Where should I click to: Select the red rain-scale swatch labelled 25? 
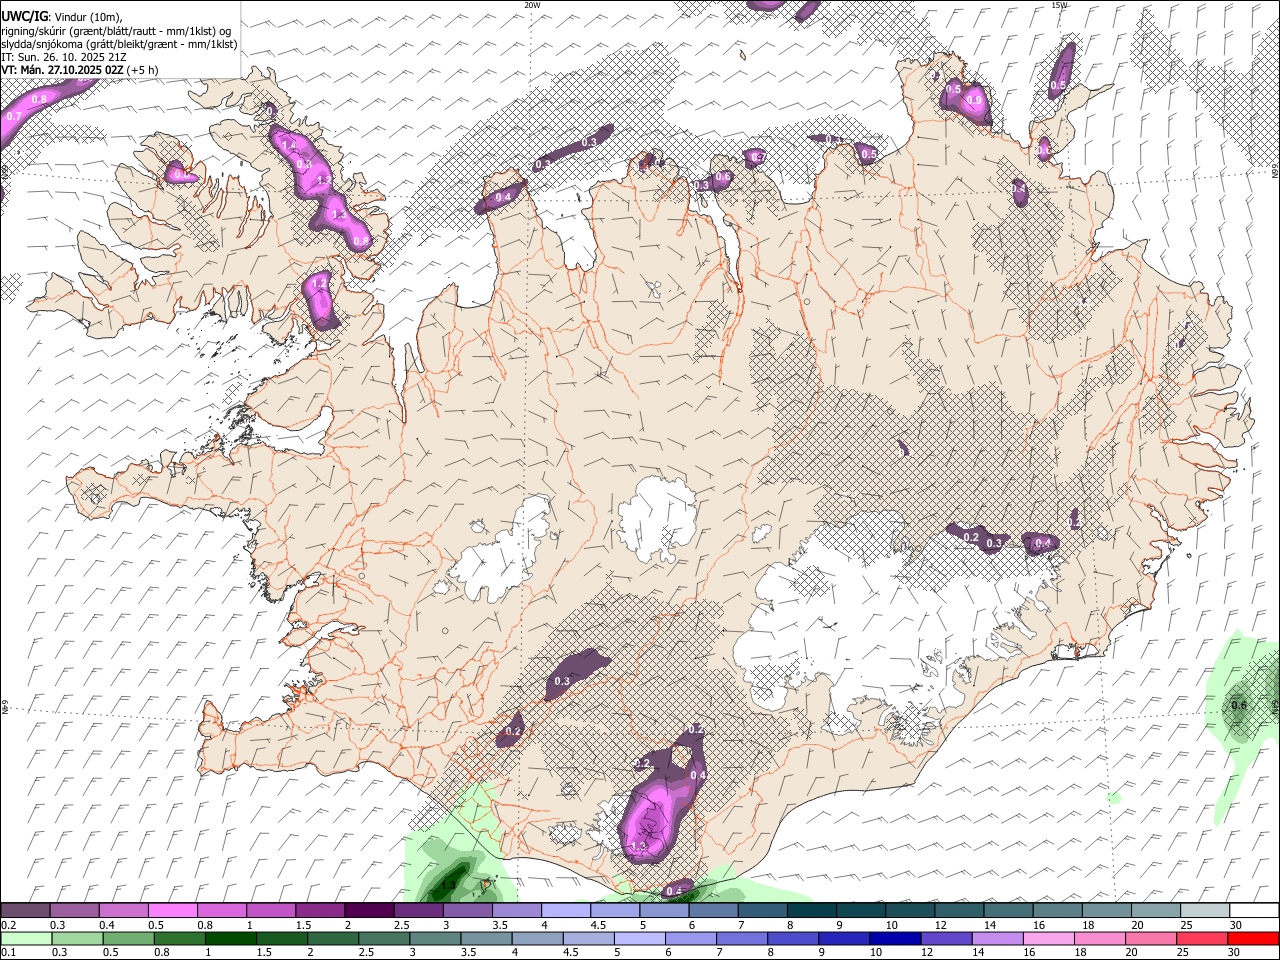(1205, 938)
